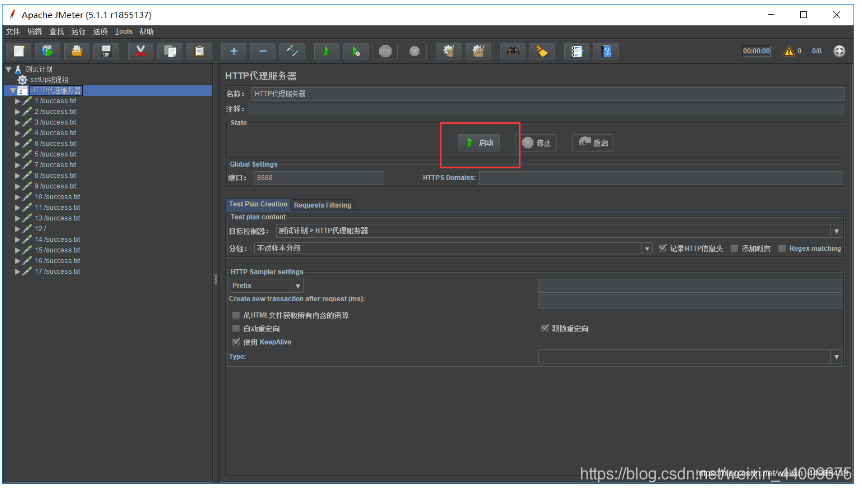Viewport: 862px width, 493px height.
Task: Collapse all nodes with the minus icon
Action: click(x=263, y=51)
